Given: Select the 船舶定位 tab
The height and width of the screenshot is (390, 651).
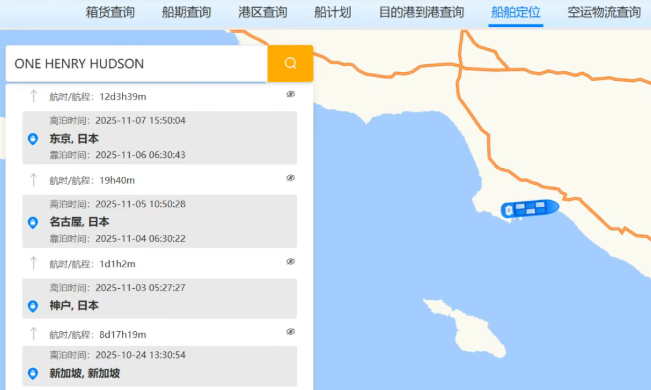Looking at the screenshot, I should pyautogui.click(x=516, y=12).
